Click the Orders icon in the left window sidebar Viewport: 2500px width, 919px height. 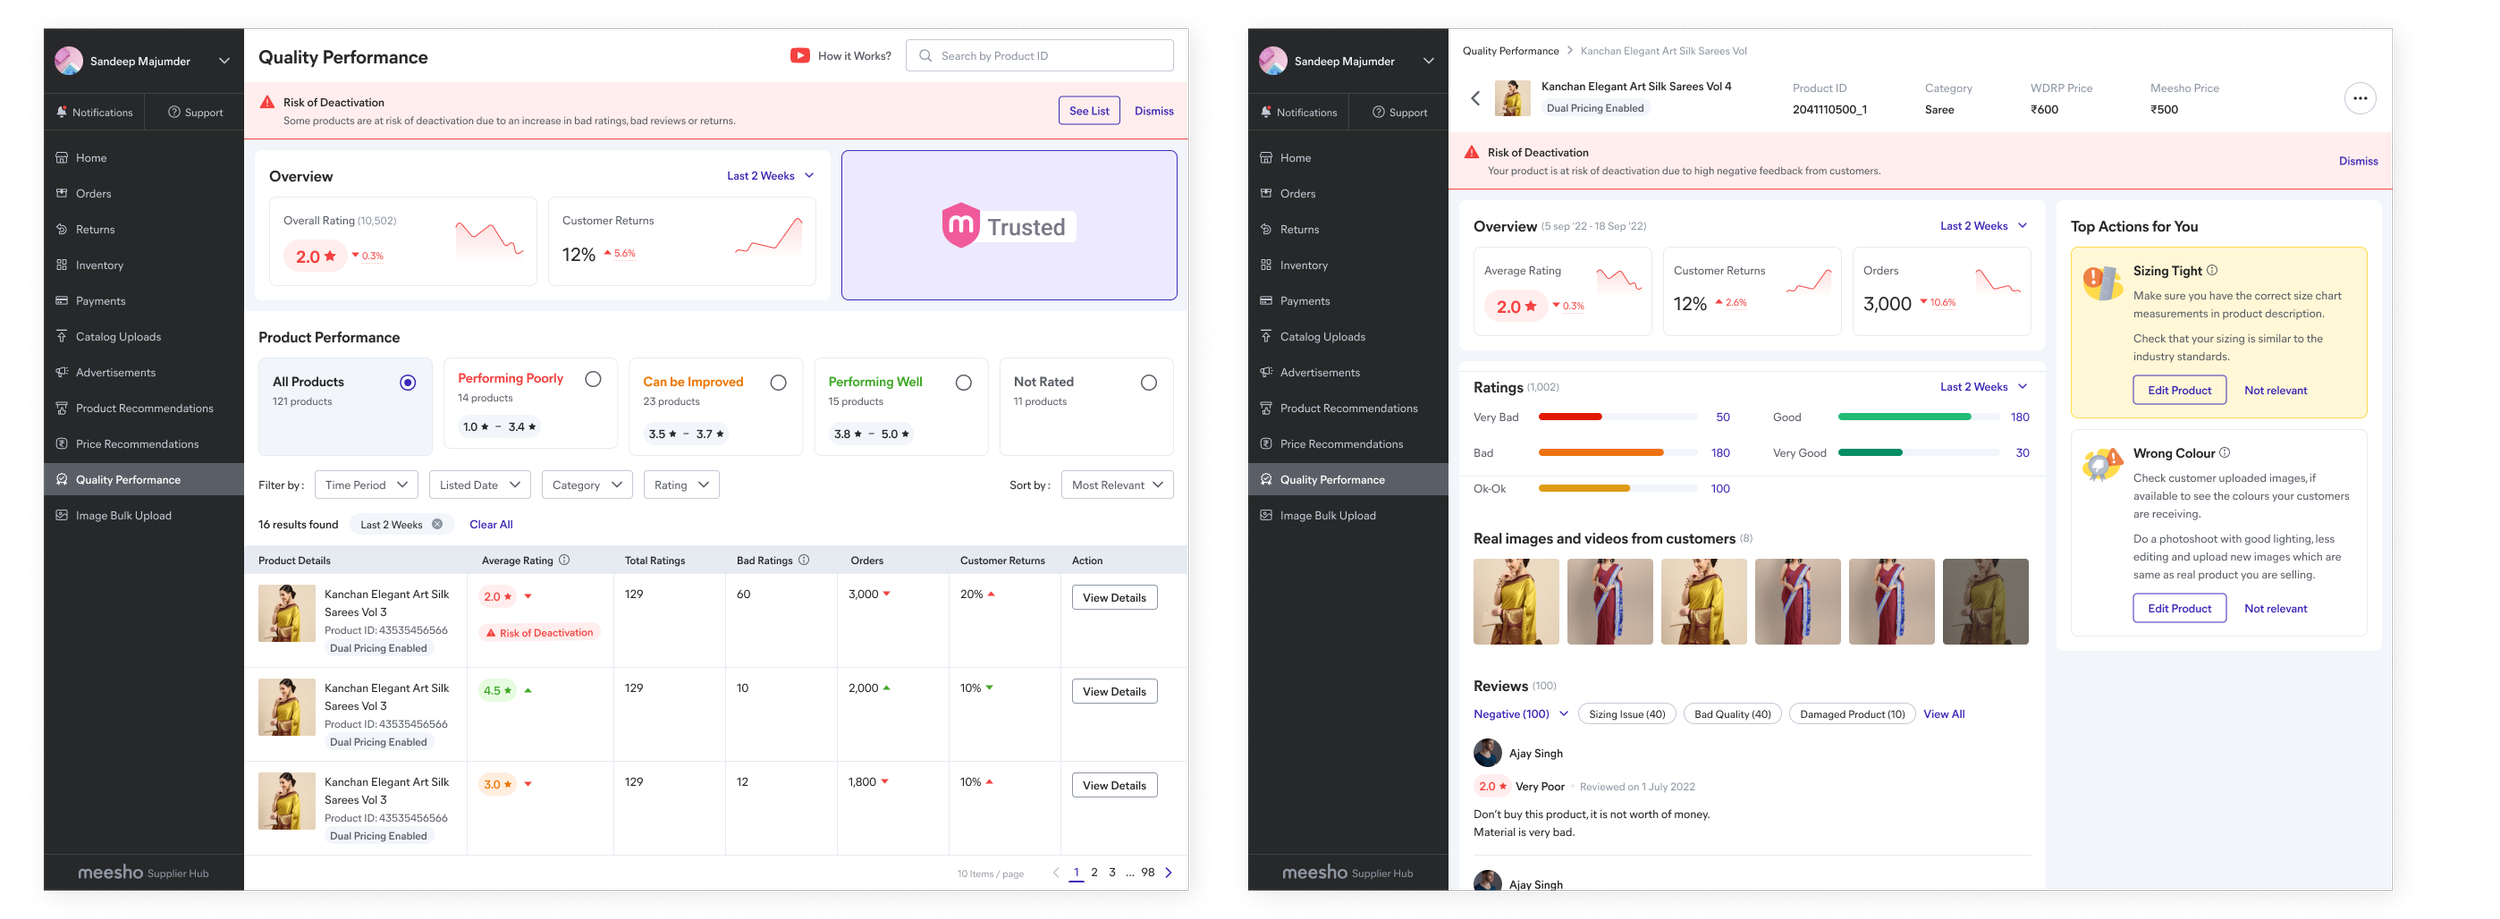tap(62, 193)
